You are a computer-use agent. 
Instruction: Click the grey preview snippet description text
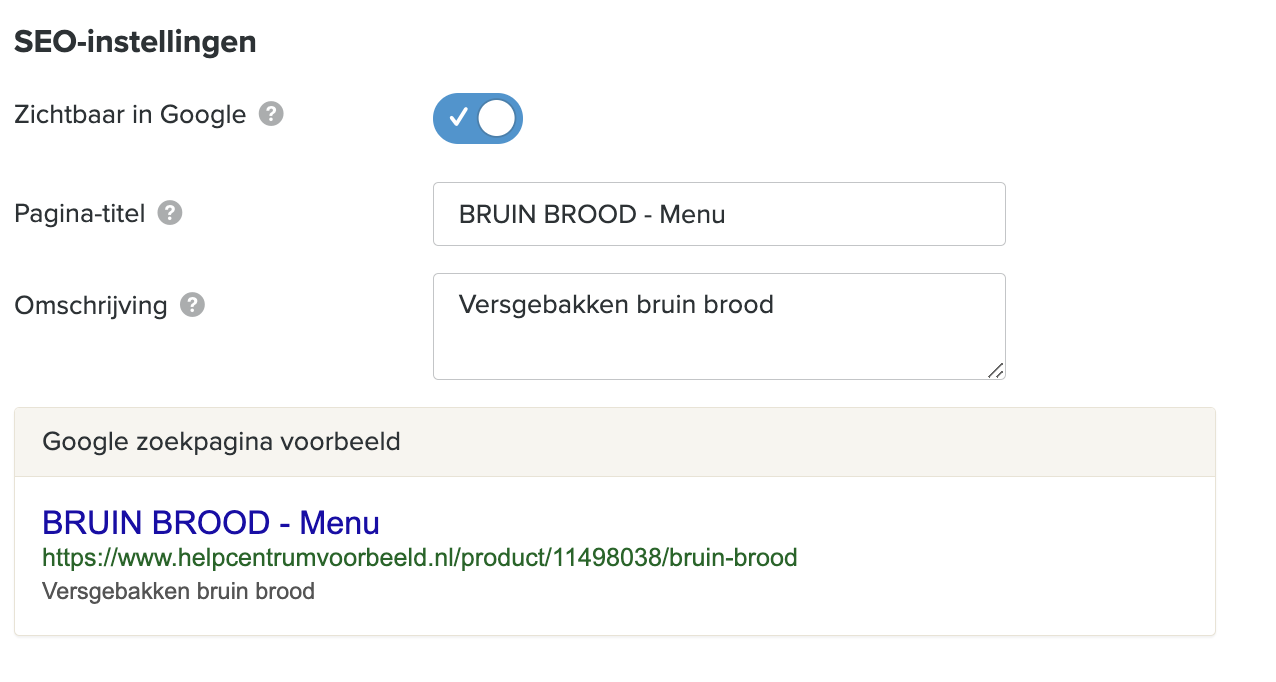click(x=178, y=591)
